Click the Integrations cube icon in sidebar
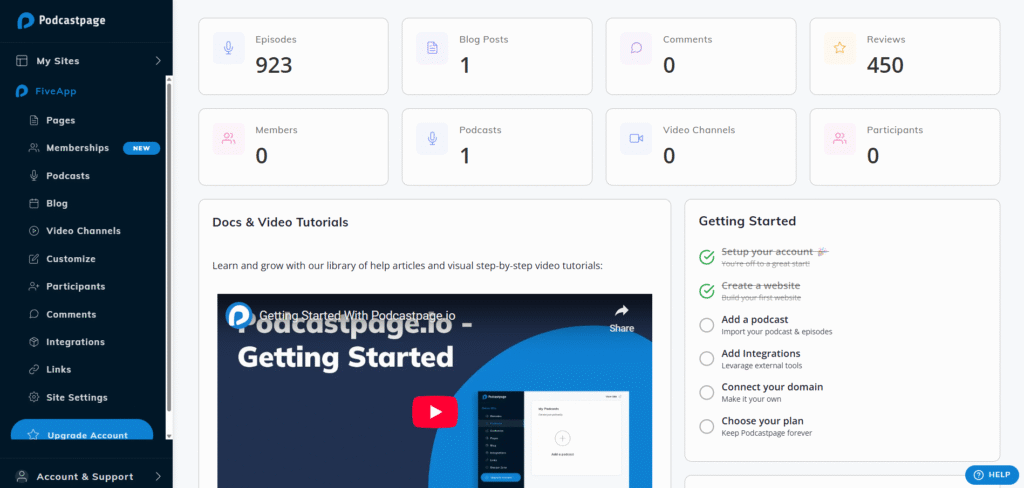This screenshot has height=488, width=1024. tap(33, 342)
